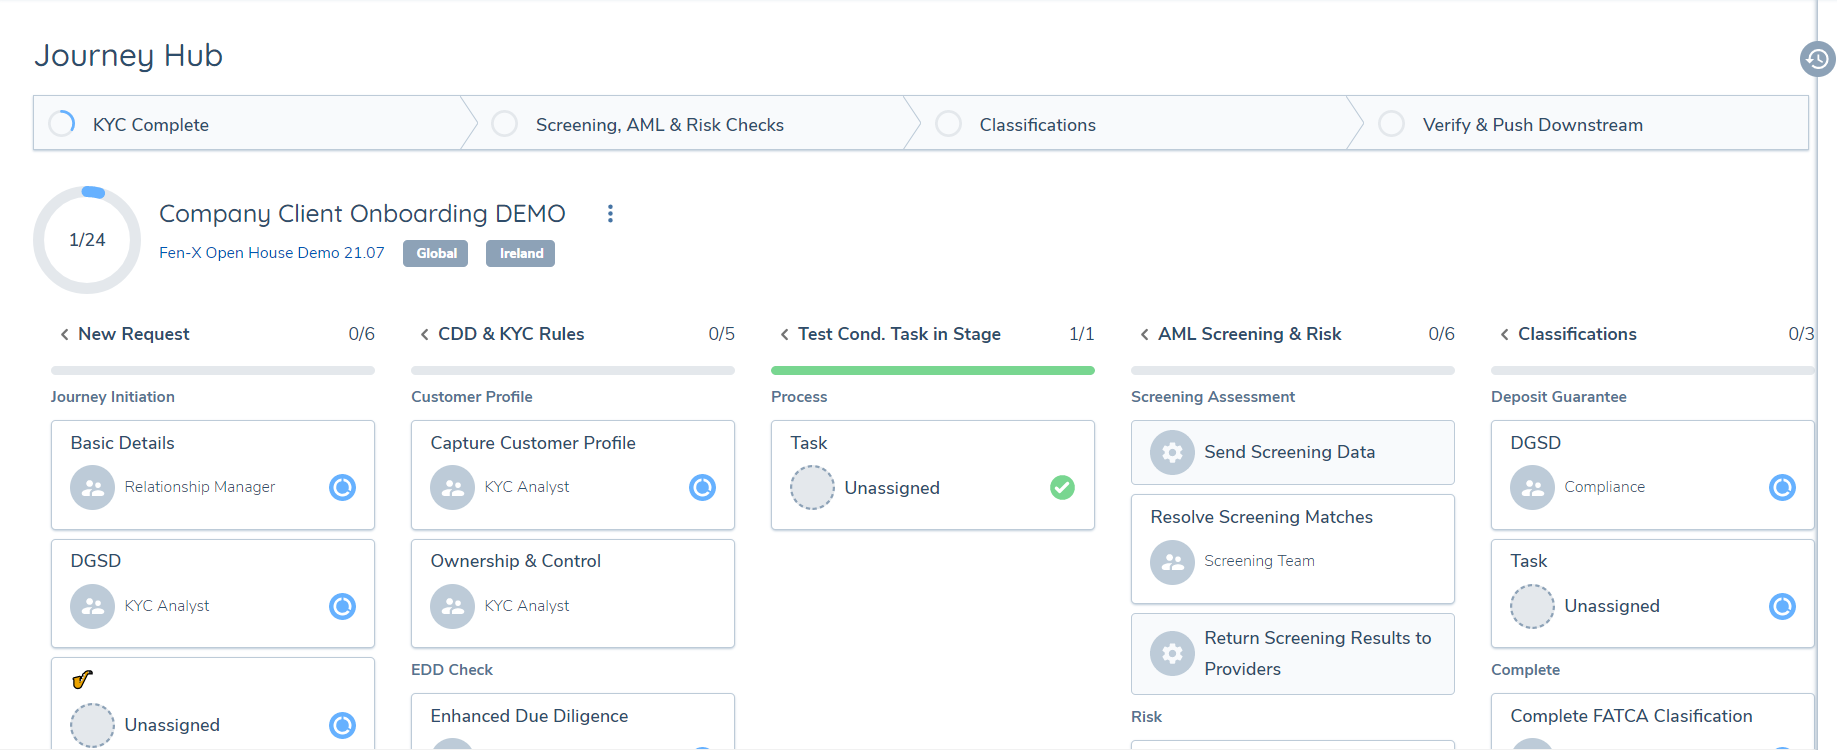Open the three-dot journey options menu
The height and width of the screenshot is (750, 1837).
610,213
